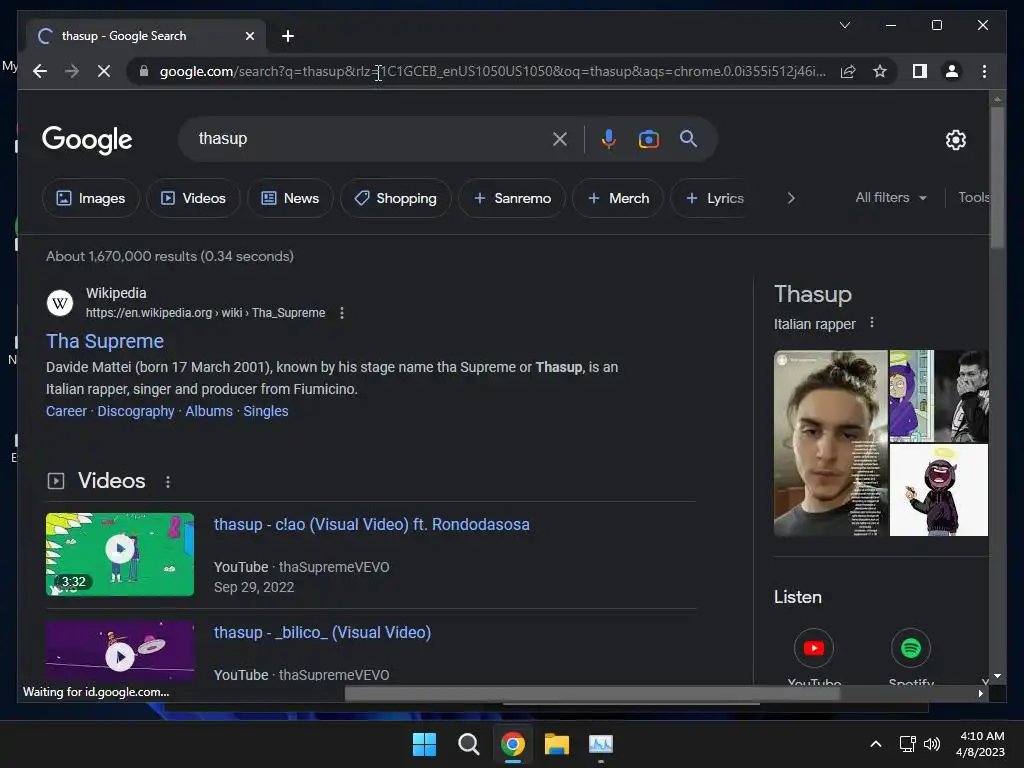Listen on Spotify icon

[x=911, y=648]
